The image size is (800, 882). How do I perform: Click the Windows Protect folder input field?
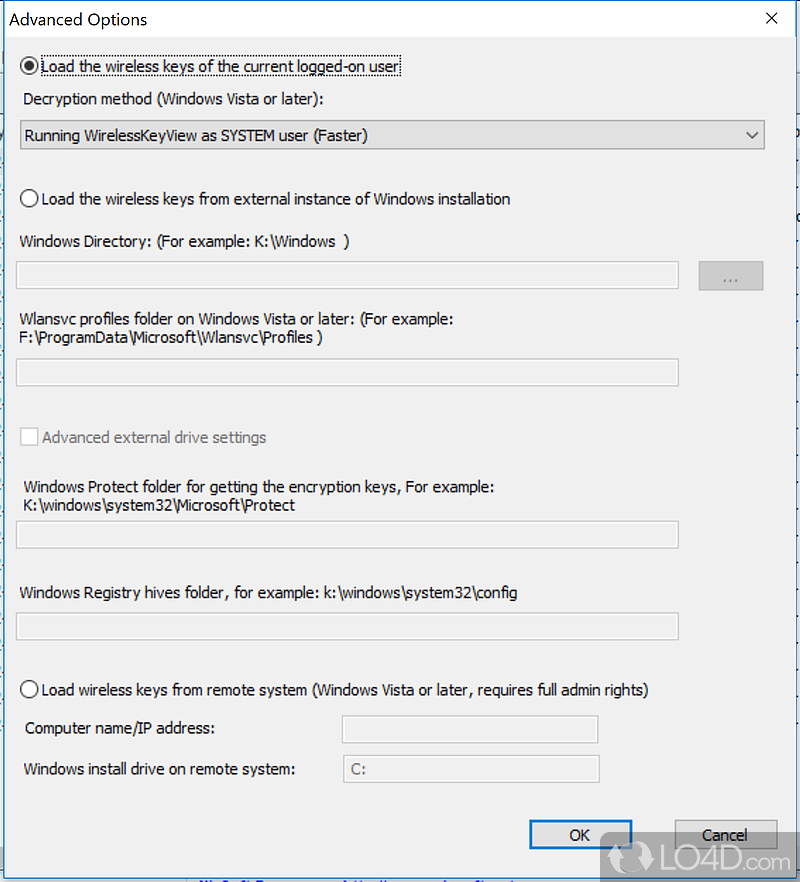point(347,535)
